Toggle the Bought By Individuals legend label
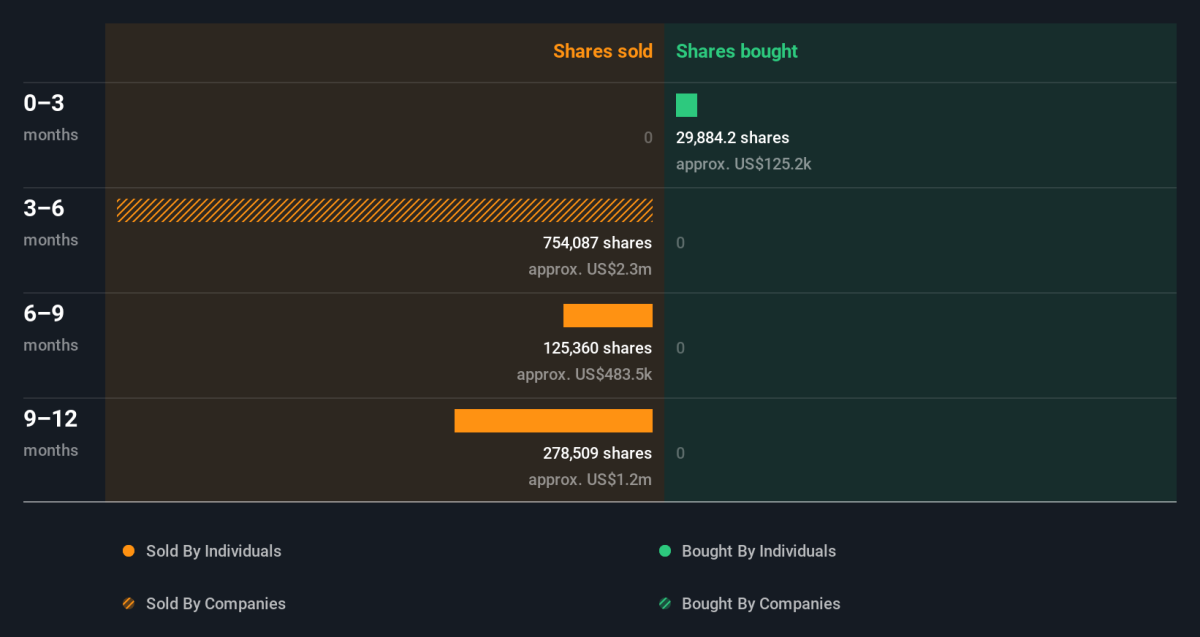 pyautogui.click(x=758, y=551)
